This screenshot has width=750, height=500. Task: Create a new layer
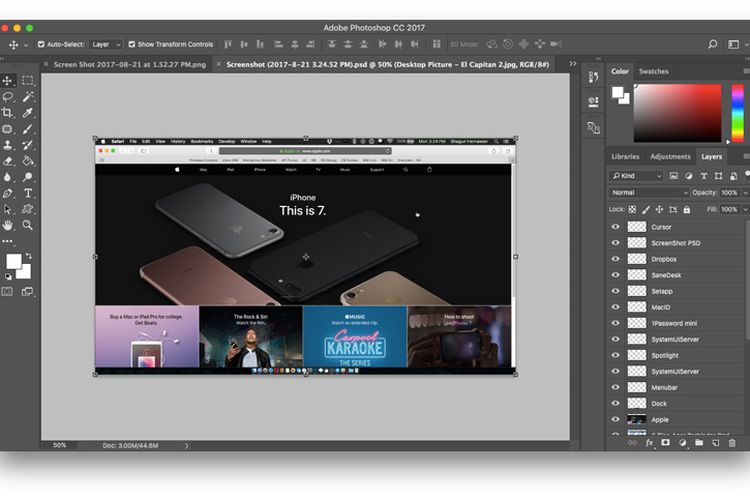(716, 443)
